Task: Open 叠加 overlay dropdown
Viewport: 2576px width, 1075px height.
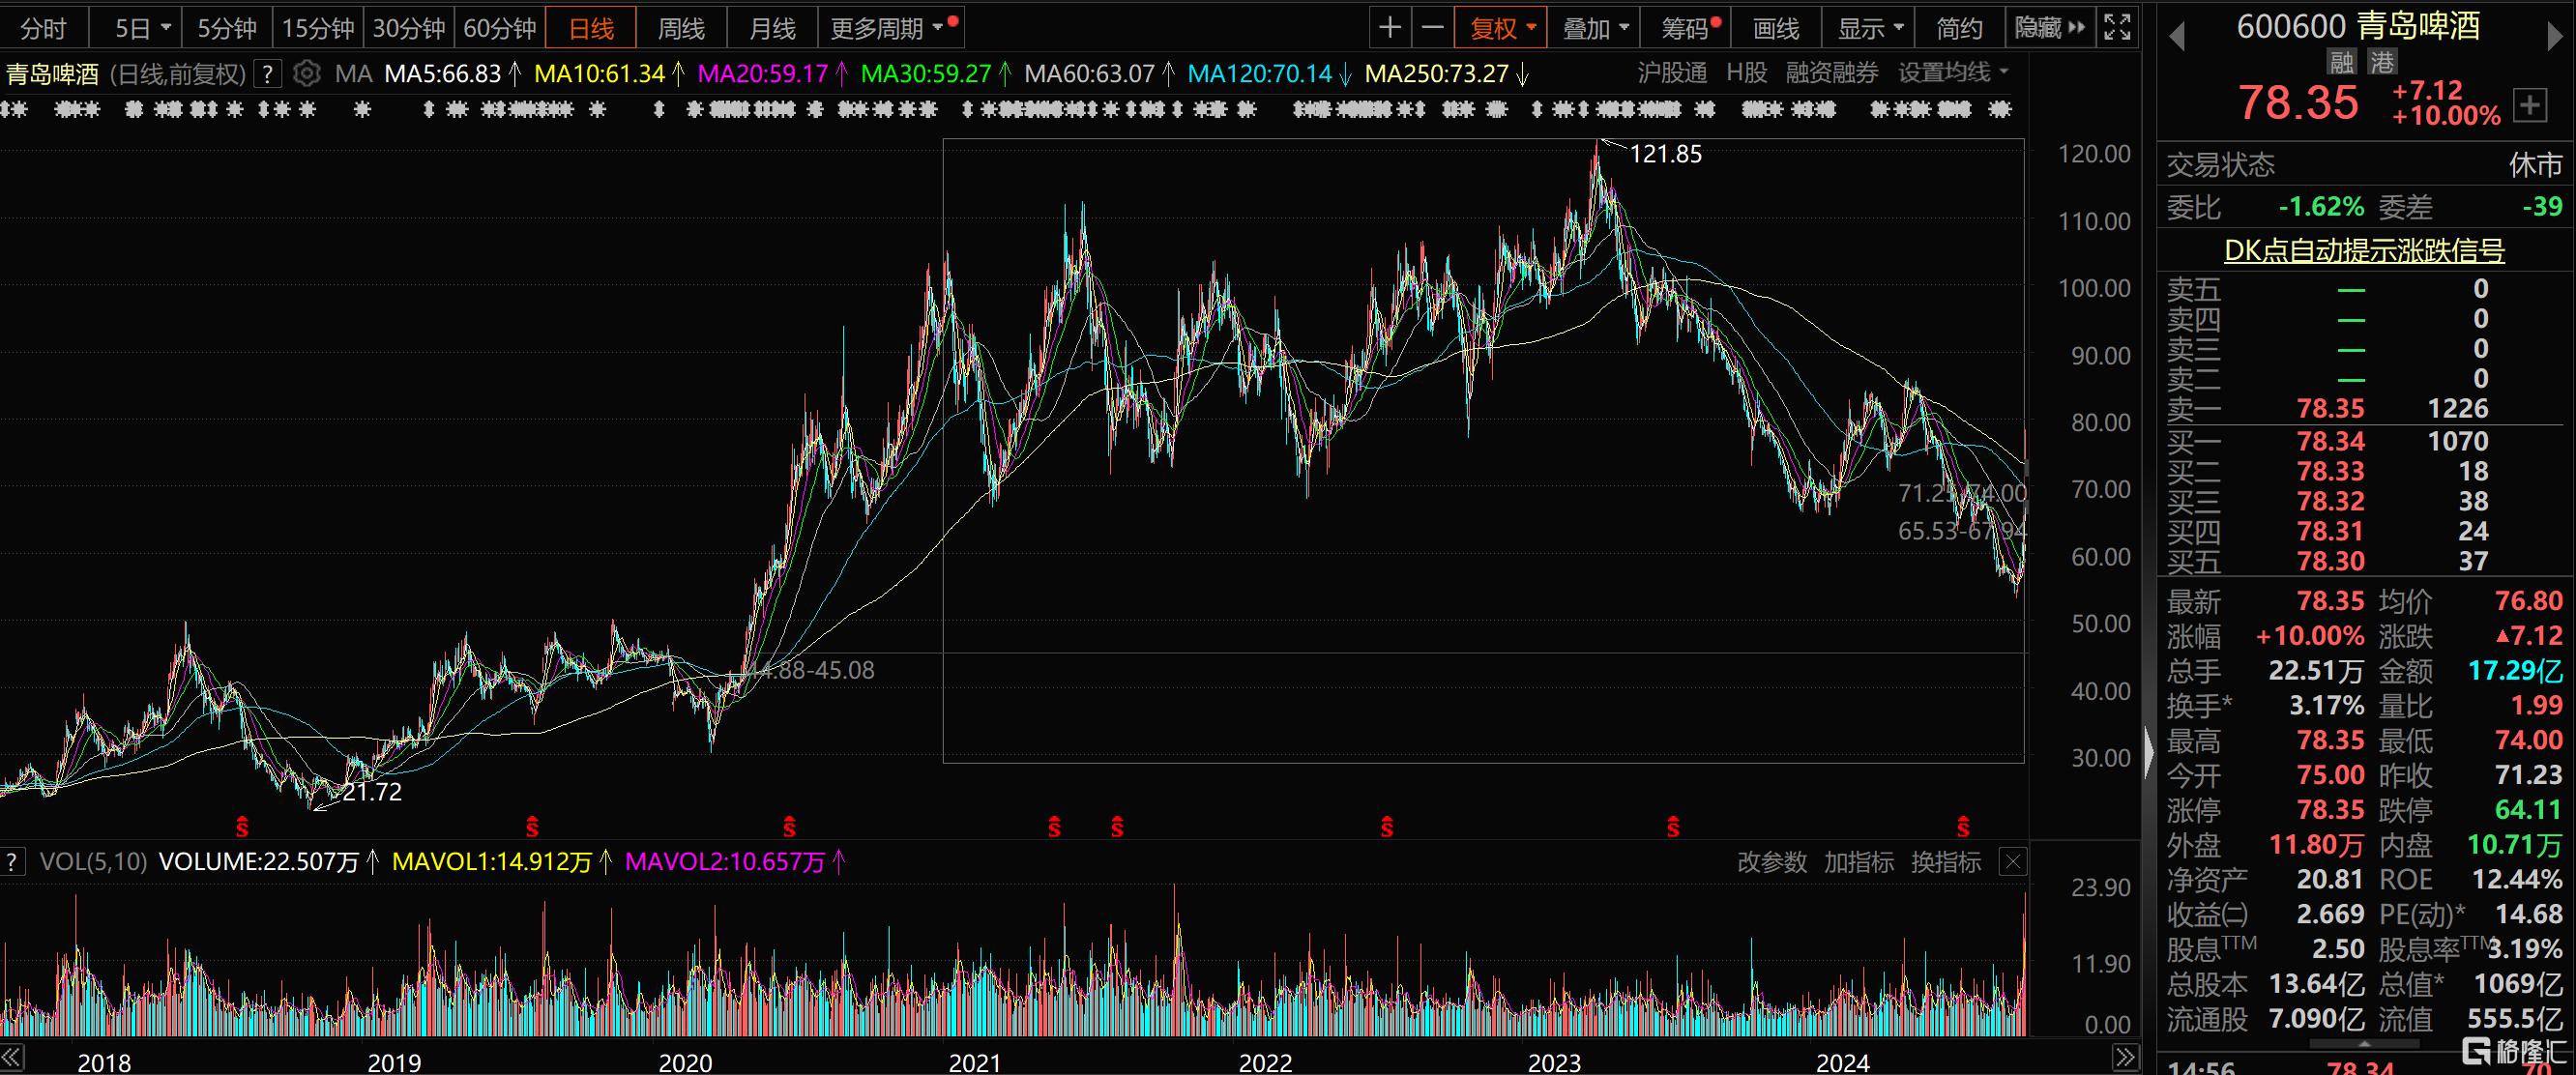Action: (1594, 28)
